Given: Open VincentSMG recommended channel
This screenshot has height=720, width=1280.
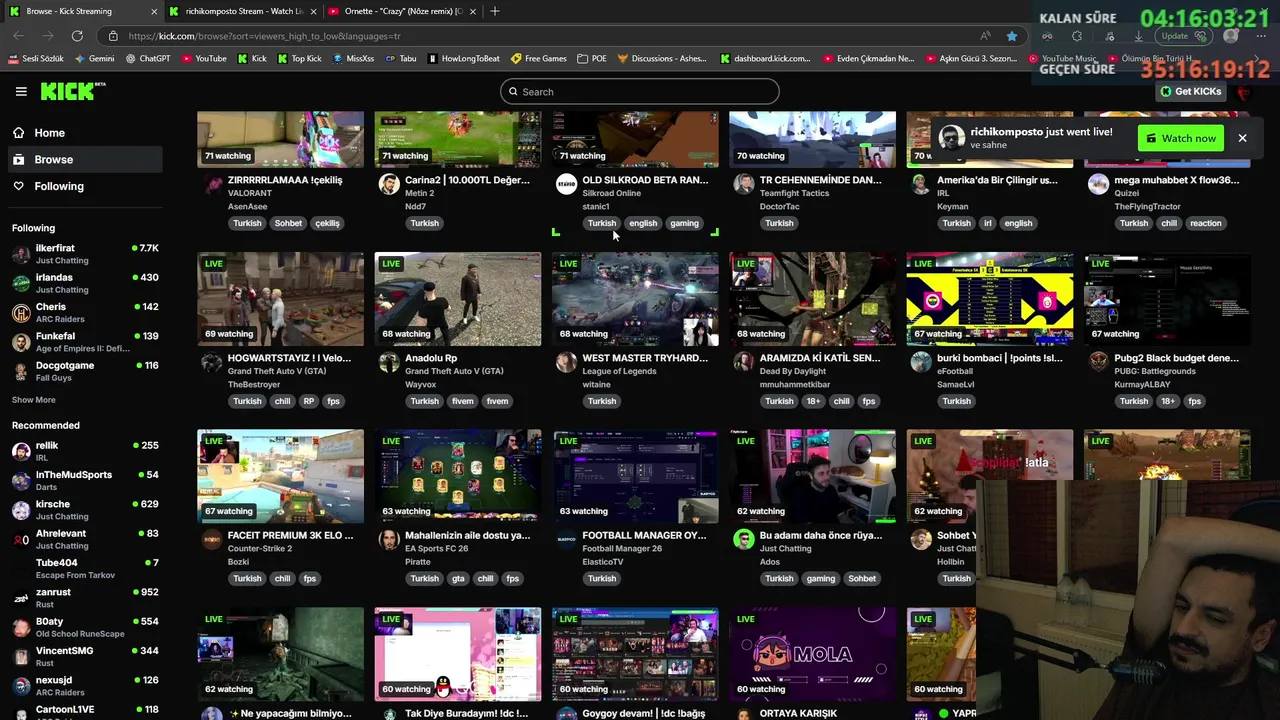Looking at the screenshot, I should pyautogui.click(x=85, y=656).
